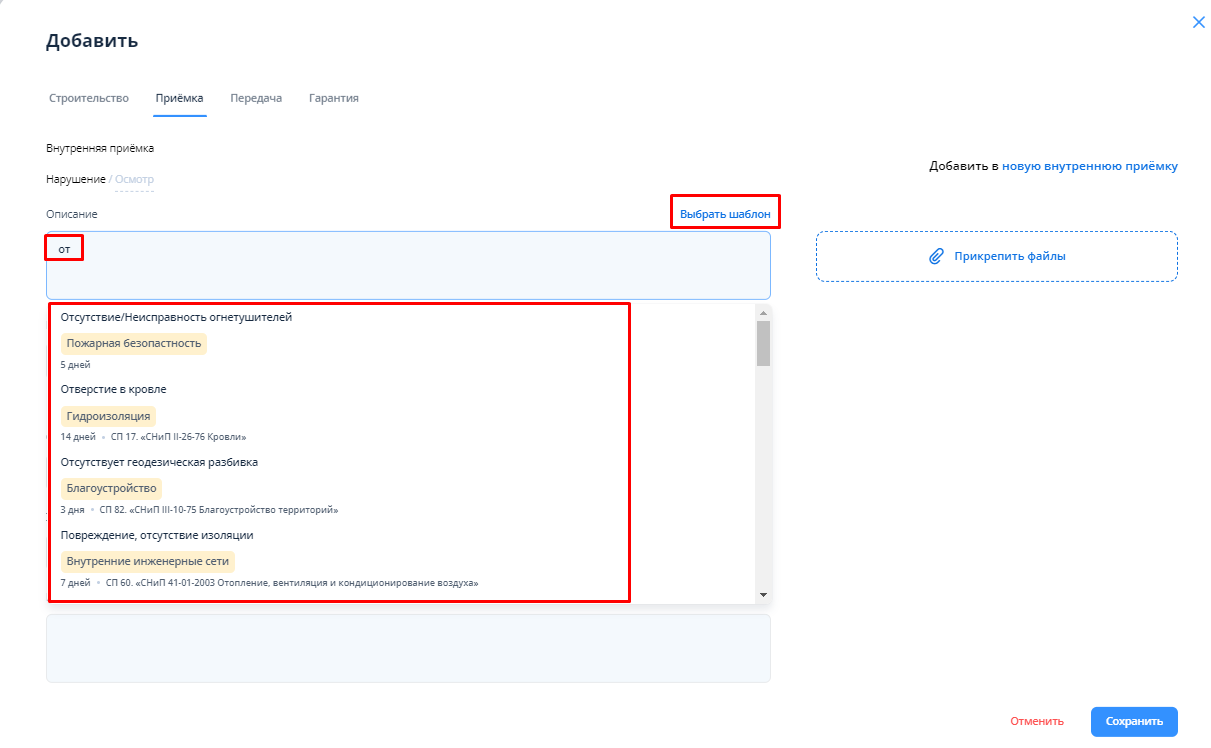Switch to the Строительство tab

point(89,98)
